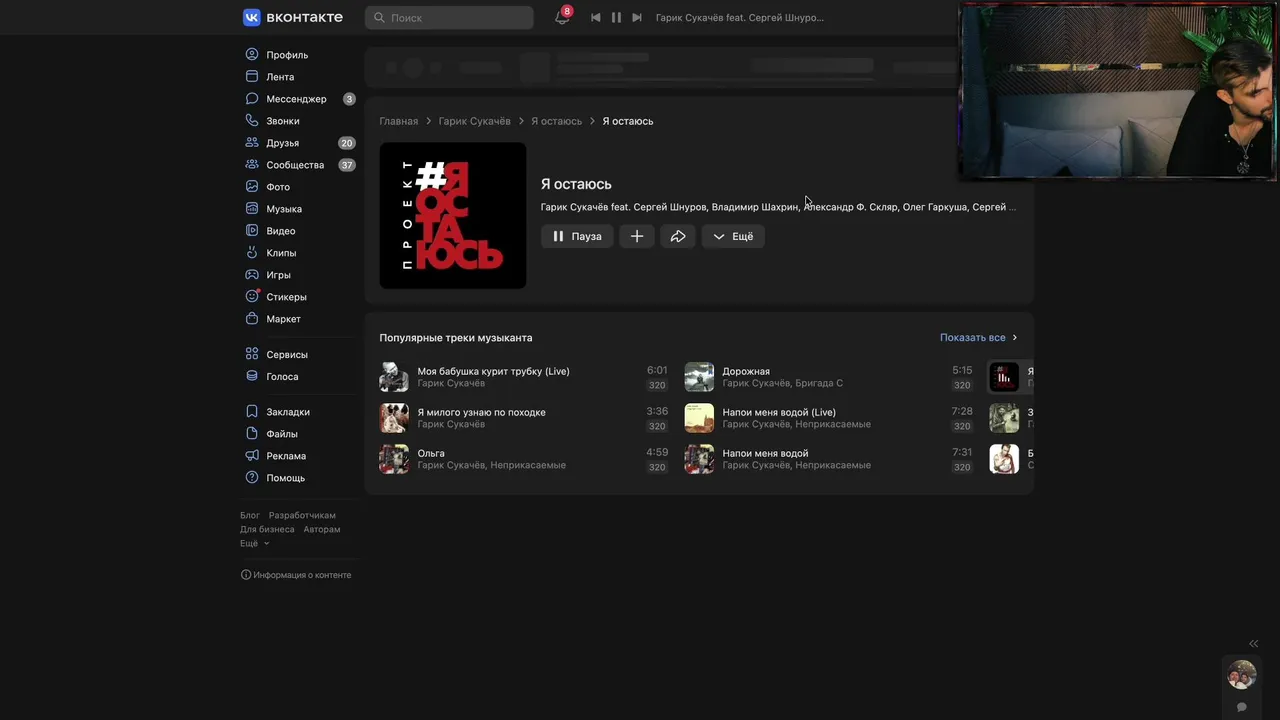
Task: Open the Авторам footer link
Action: [x=322, y=529]
